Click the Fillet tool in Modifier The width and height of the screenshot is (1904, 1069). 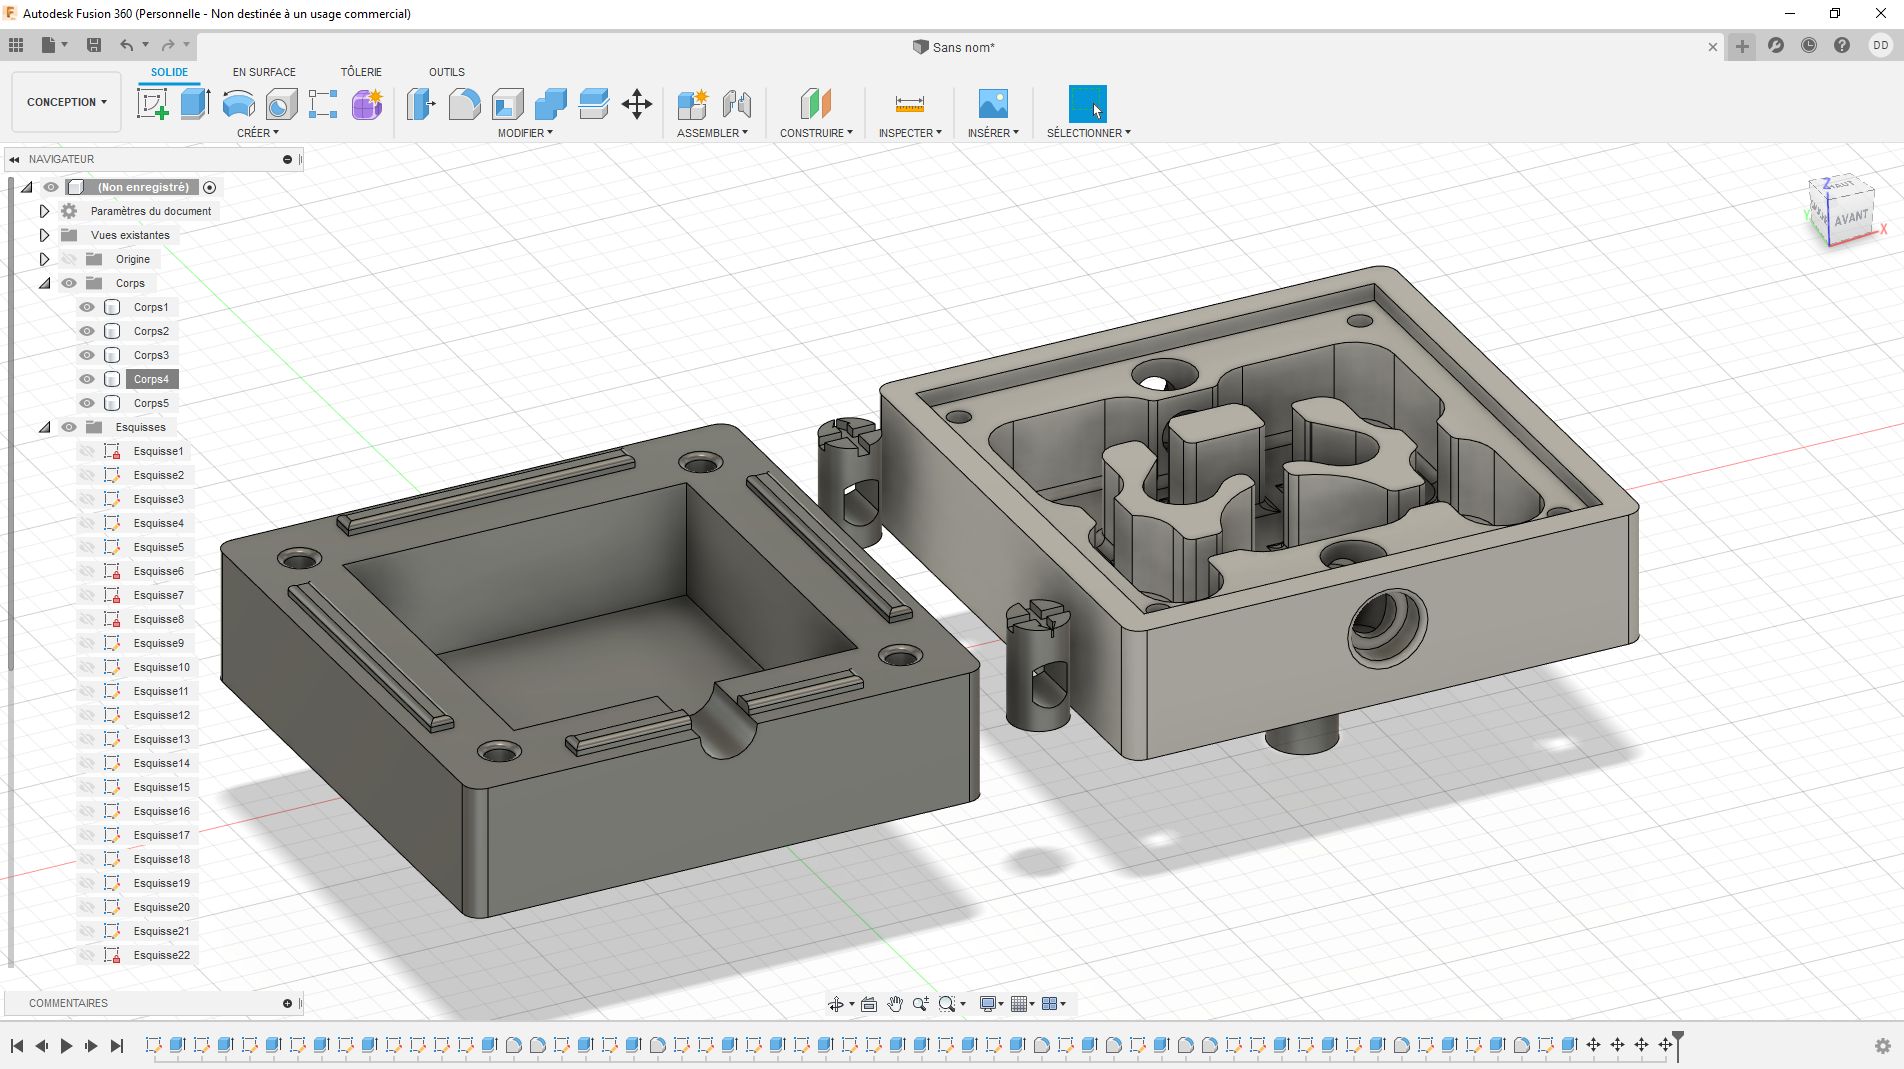(464, 104)
